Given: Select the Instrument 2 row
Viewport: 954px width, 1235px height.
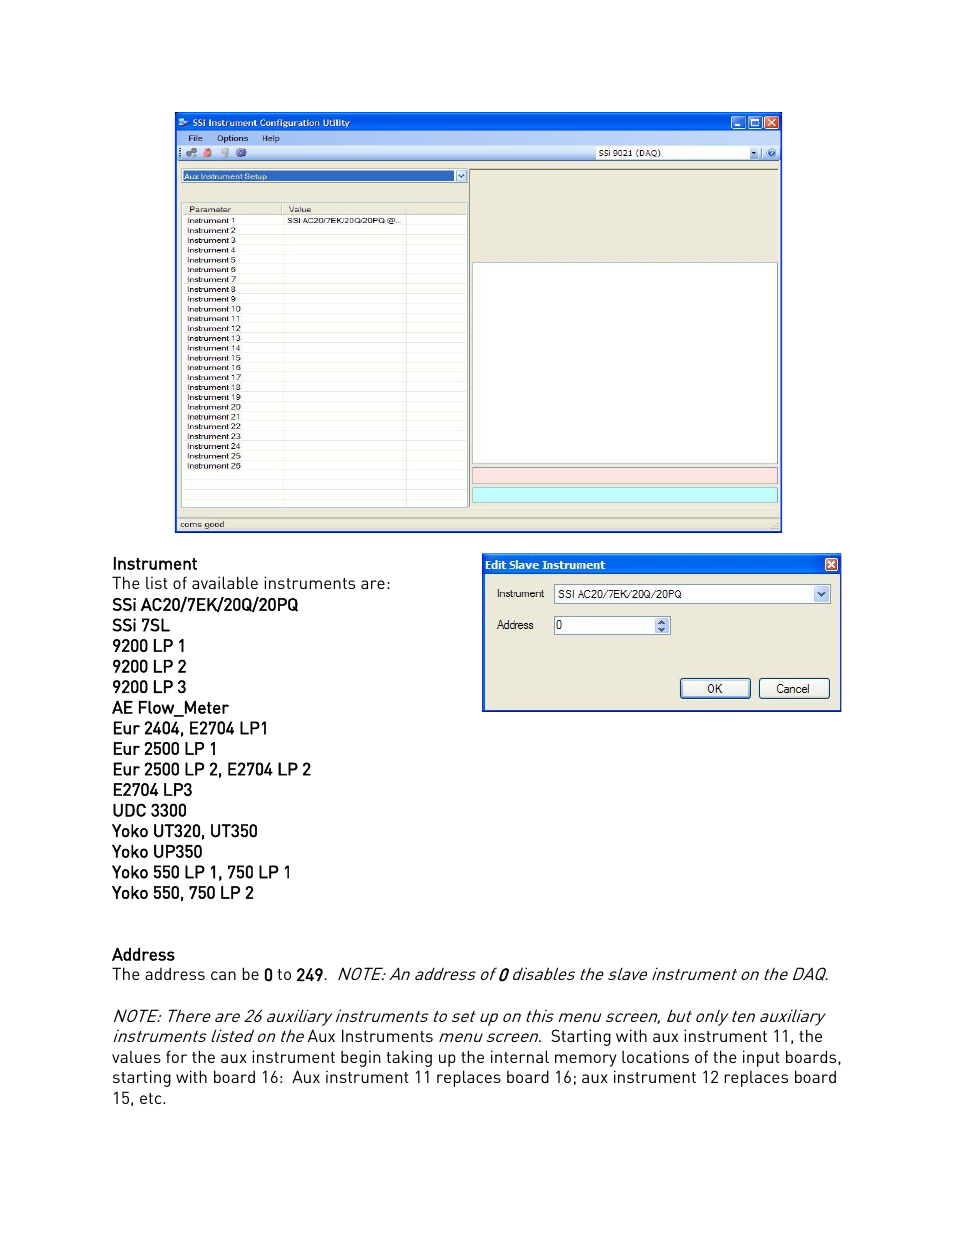Looking at the screenshot, I should pyautogui.click(x=324, y=230).
